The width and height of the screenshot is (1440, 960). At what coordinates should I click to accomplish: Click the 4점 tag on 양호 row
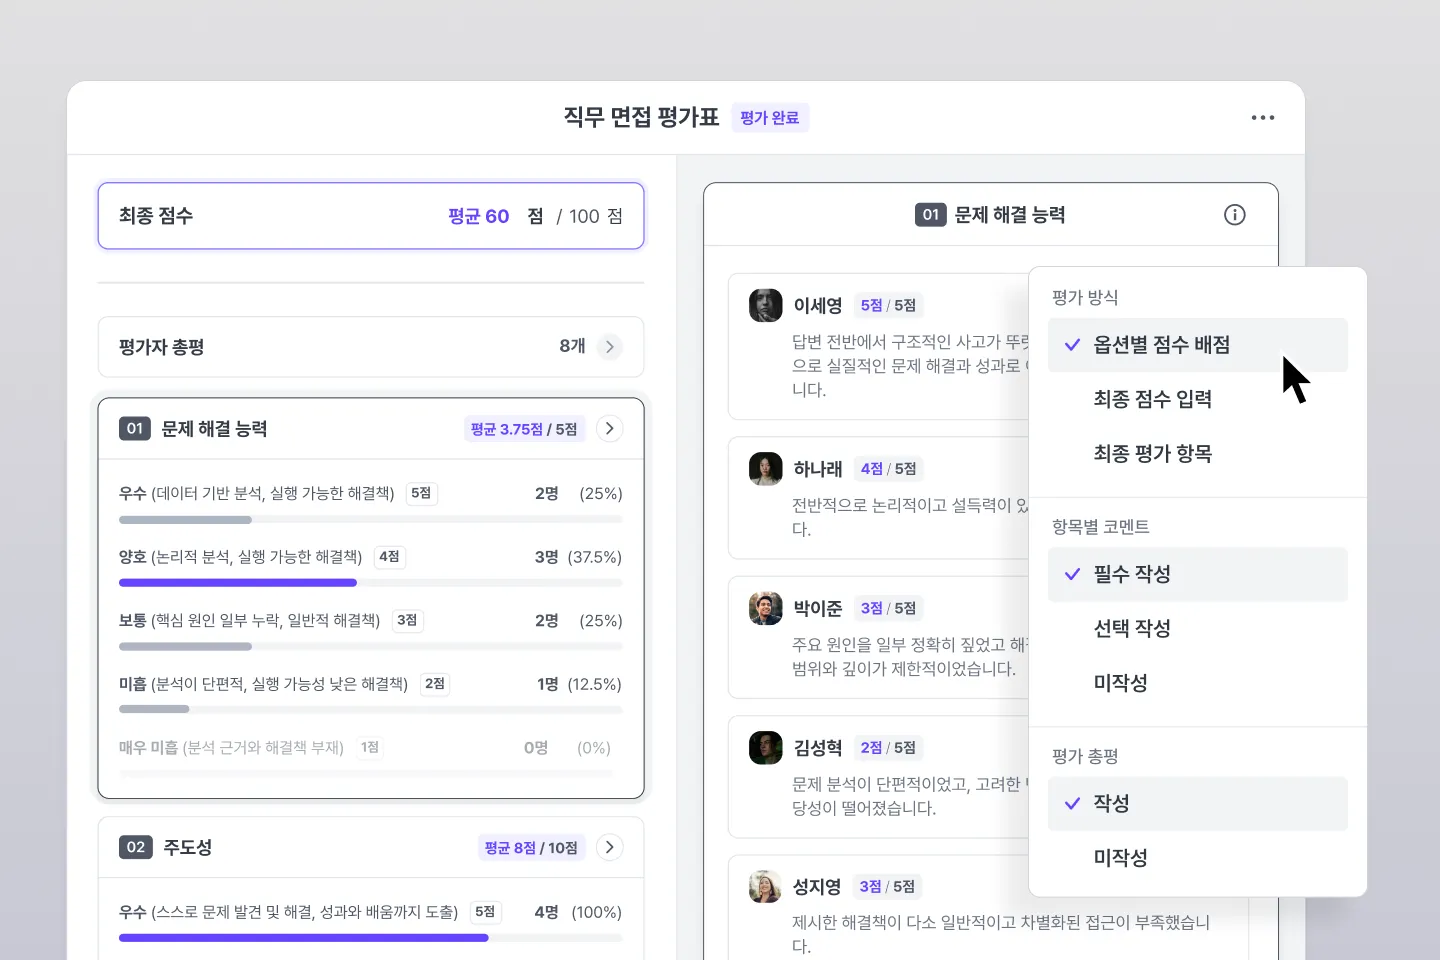pos(390,557)
